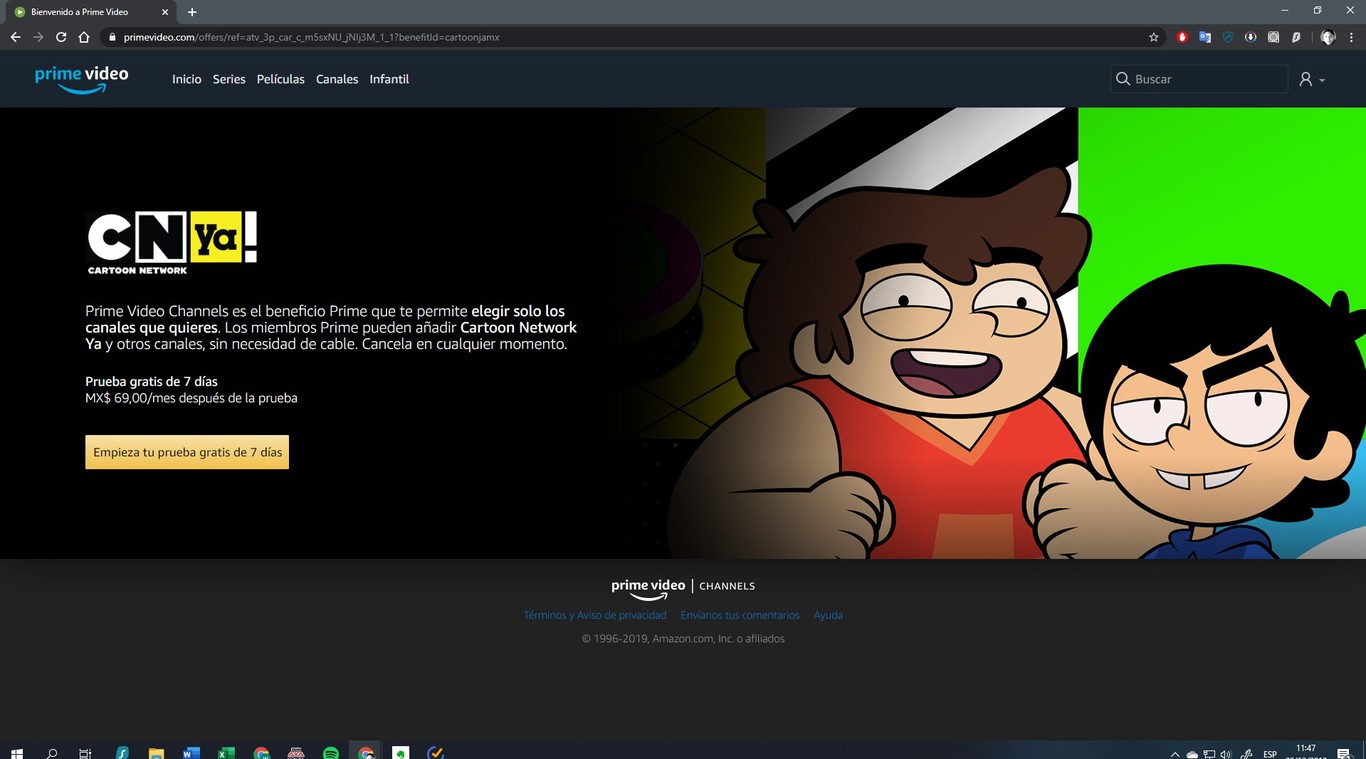Open the grey chip-shaped extension

pyautogui.click(x=1273, y=37)
